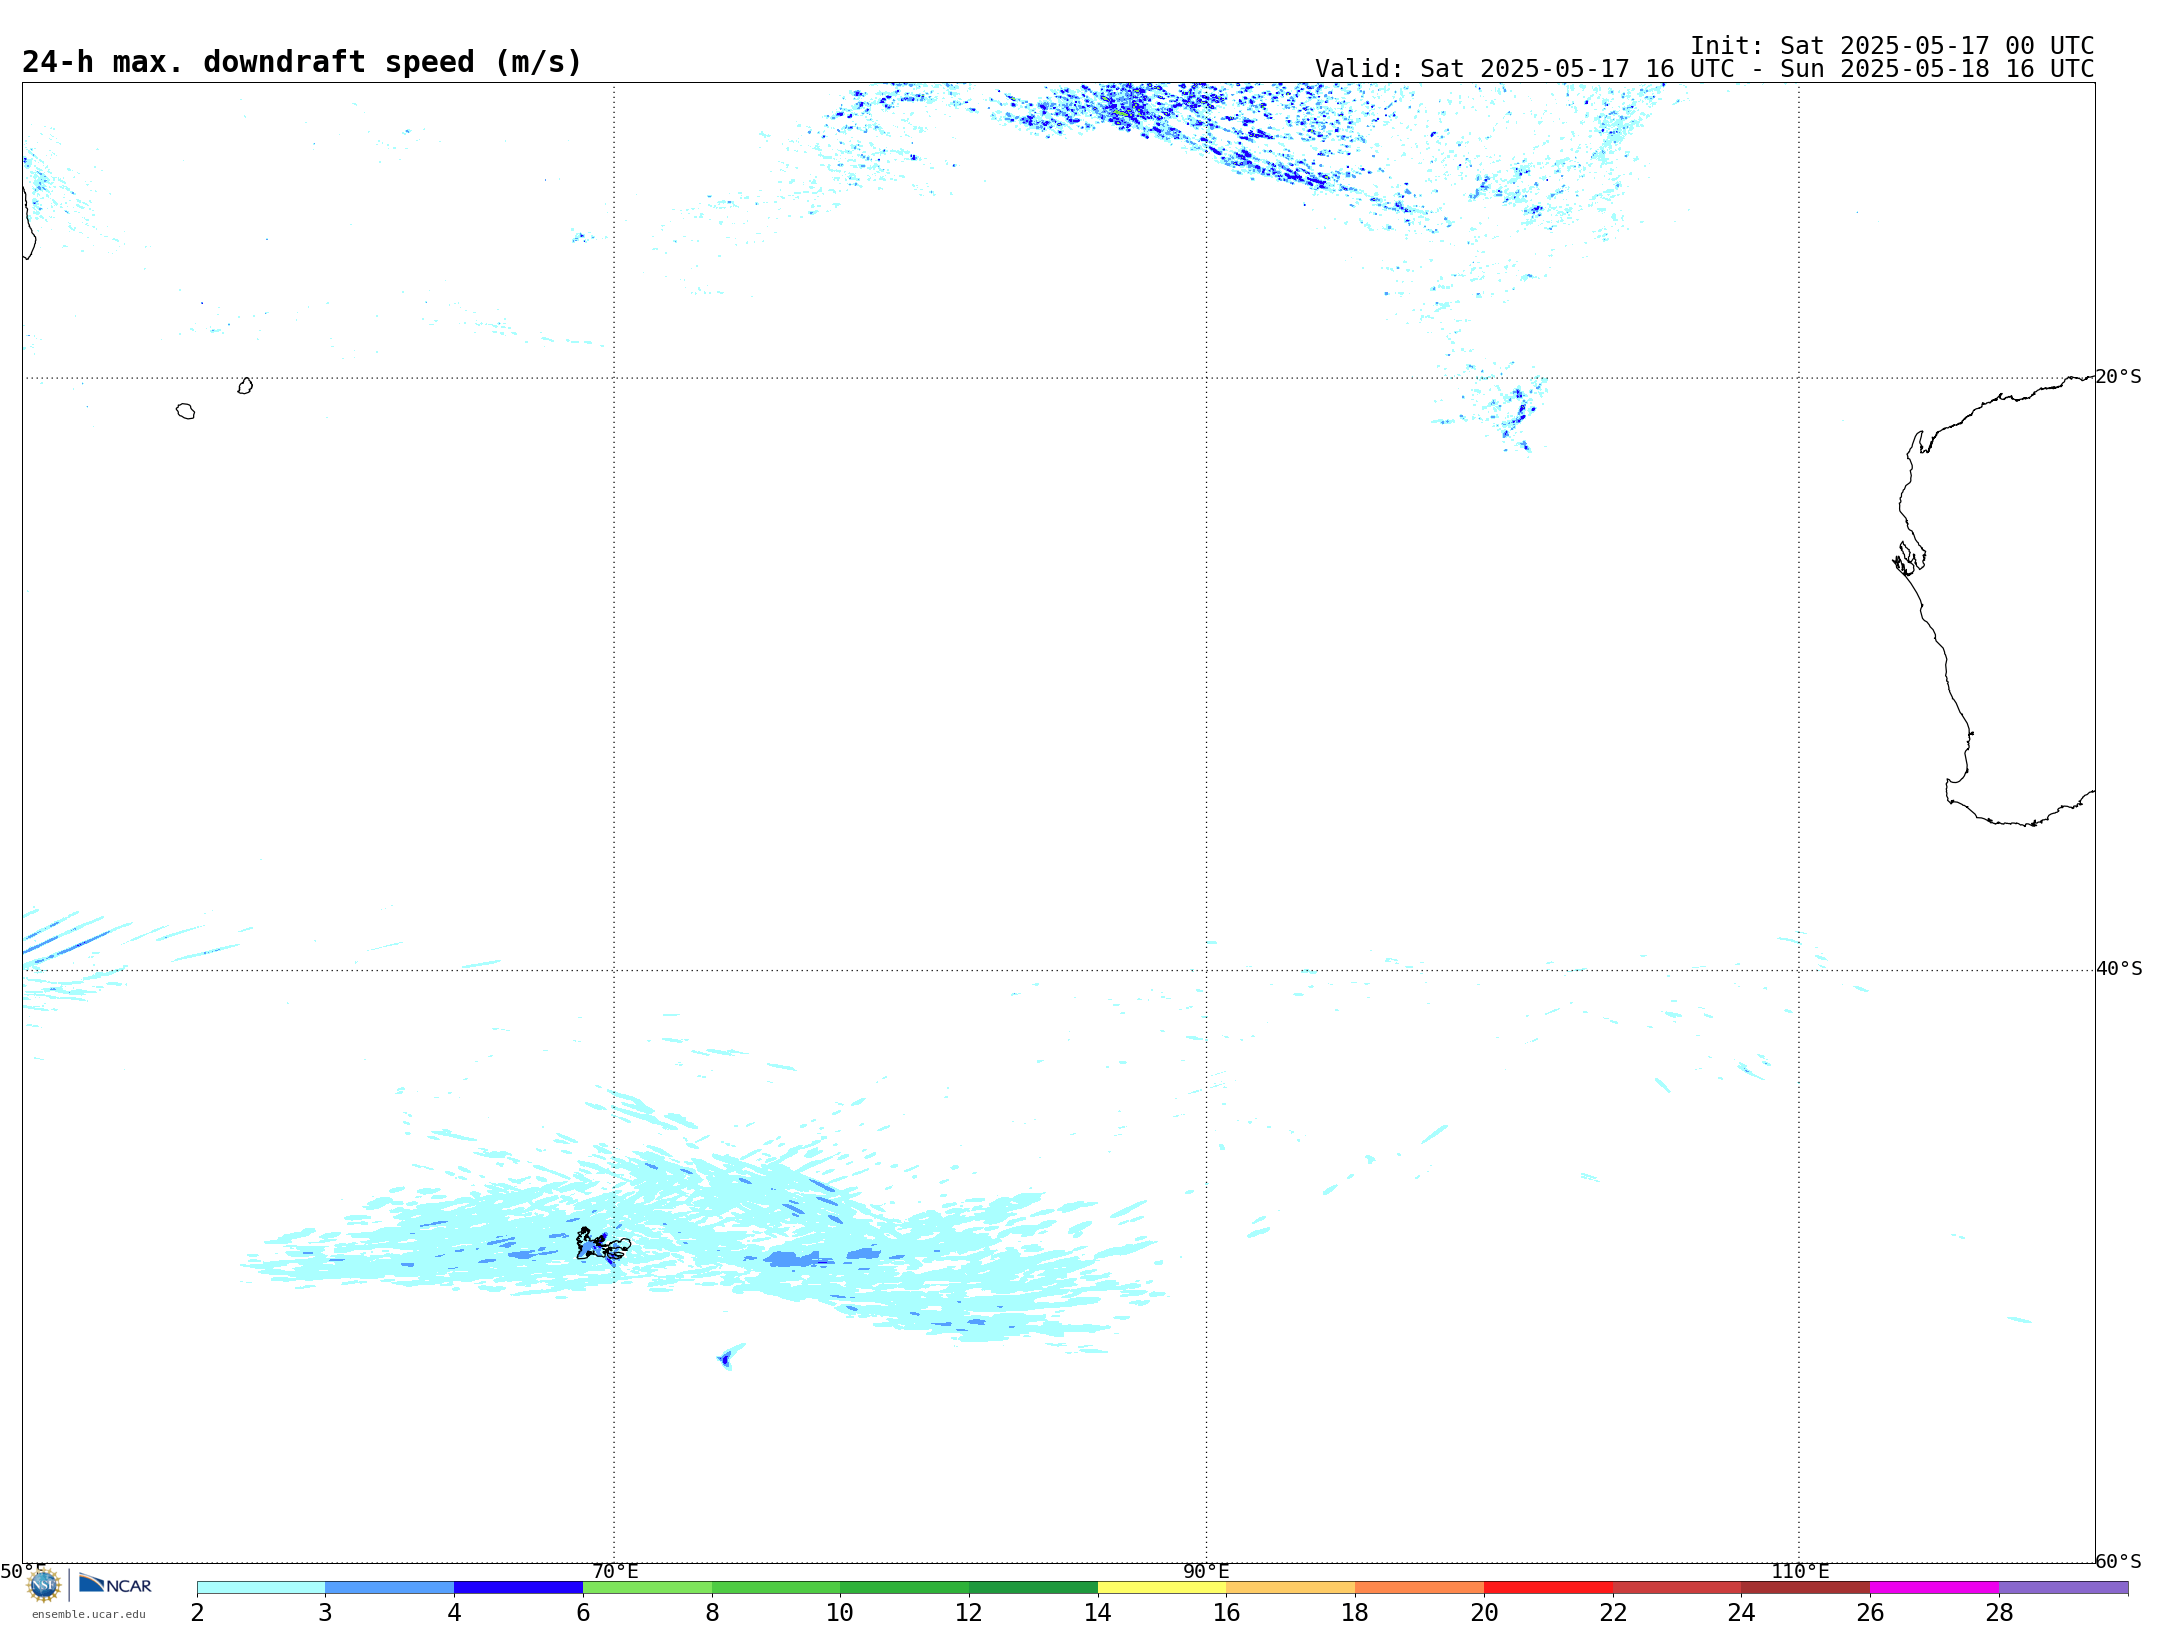Viewport: 2160px width, 1626px height.
Task: Click the NCAR logo
Action: coord(115,1584)
